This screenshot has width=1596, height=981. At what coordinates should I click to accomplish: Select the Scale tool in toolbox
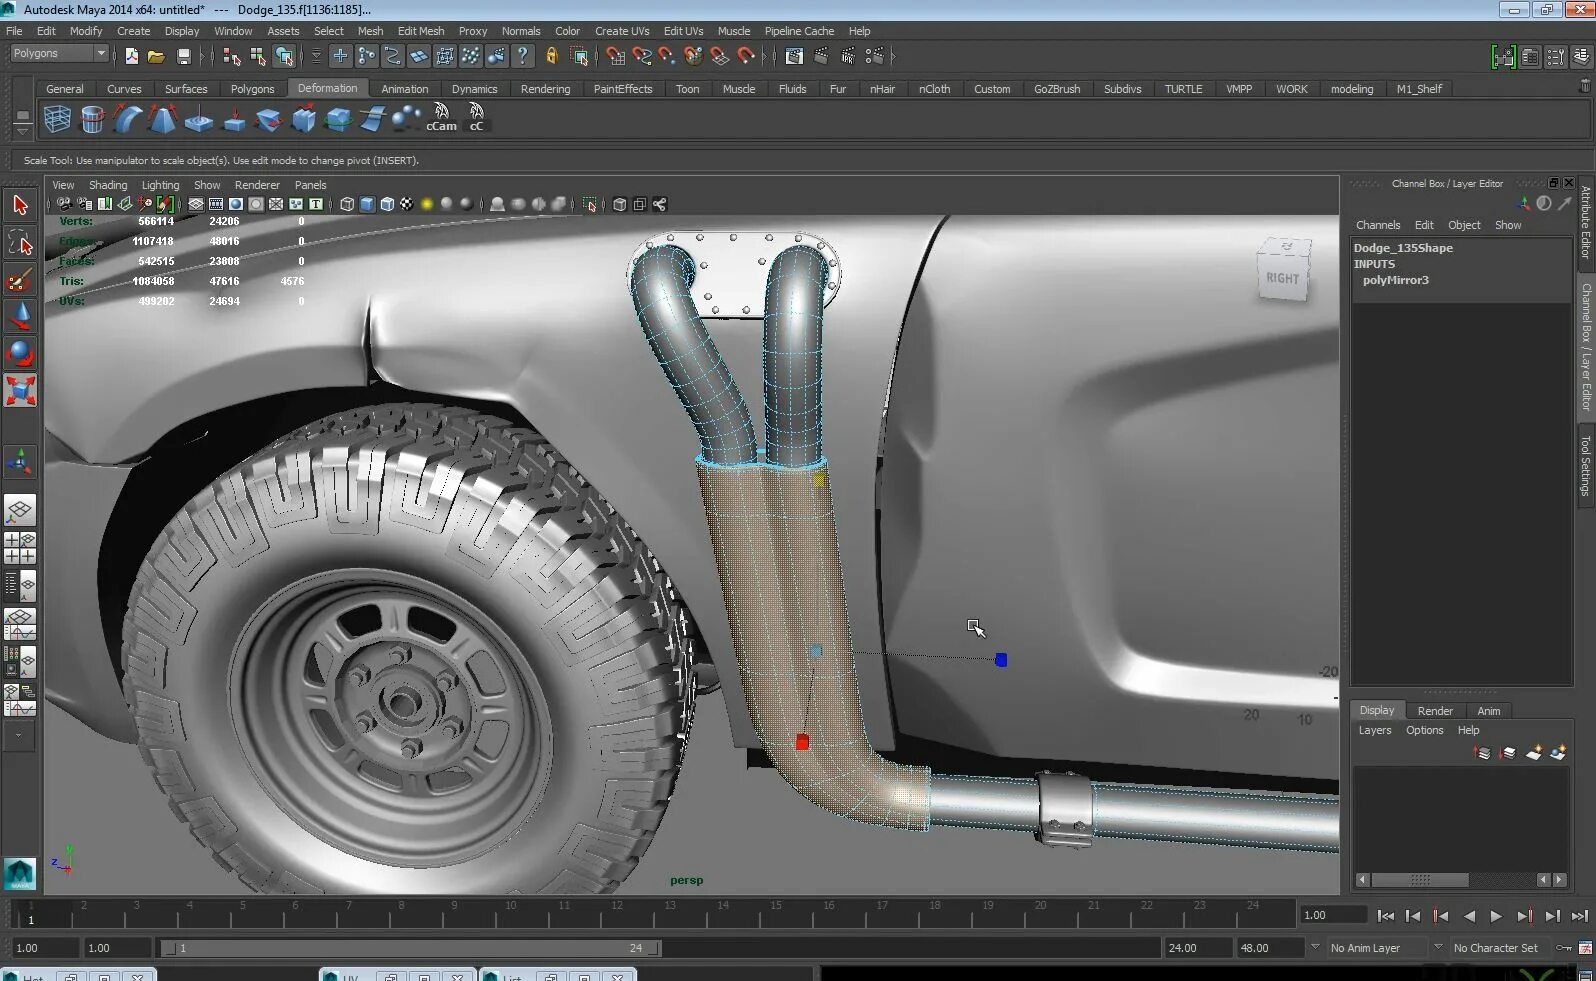(20, 390)
